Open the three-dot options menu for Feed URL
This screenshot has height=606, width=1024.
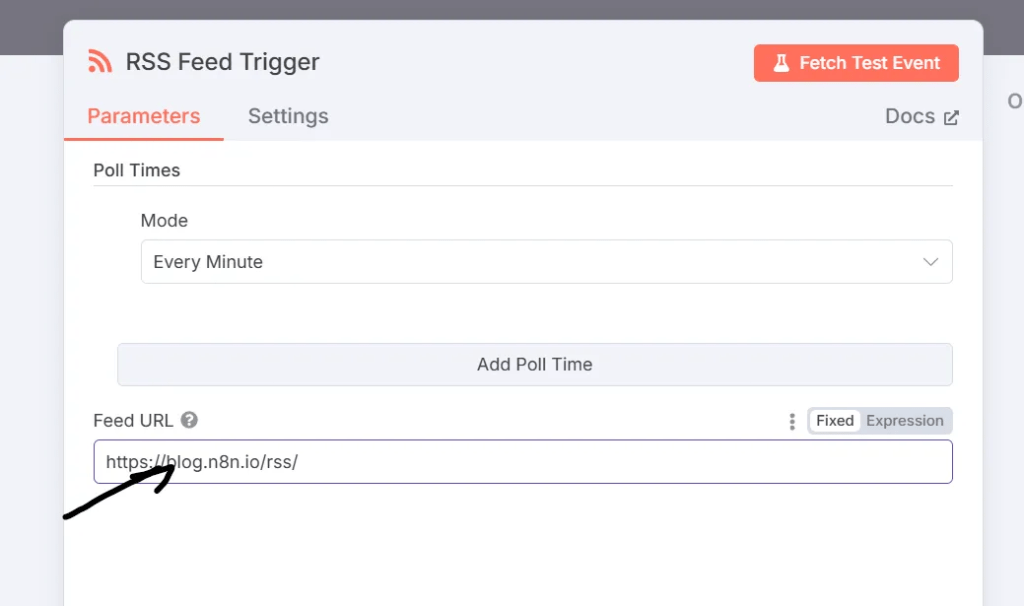tap(792, 421)
